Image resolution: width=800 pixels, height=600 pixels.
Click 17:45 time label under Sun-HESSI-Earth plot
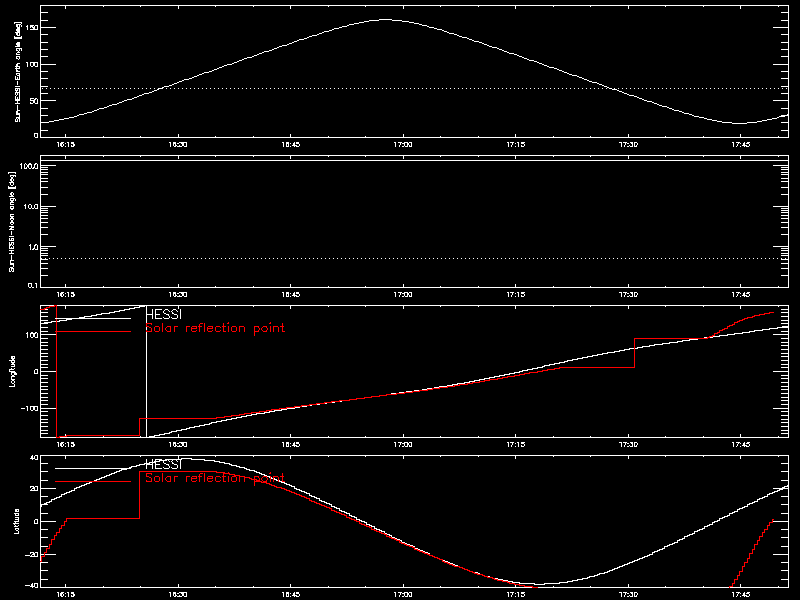pos(741,145)
